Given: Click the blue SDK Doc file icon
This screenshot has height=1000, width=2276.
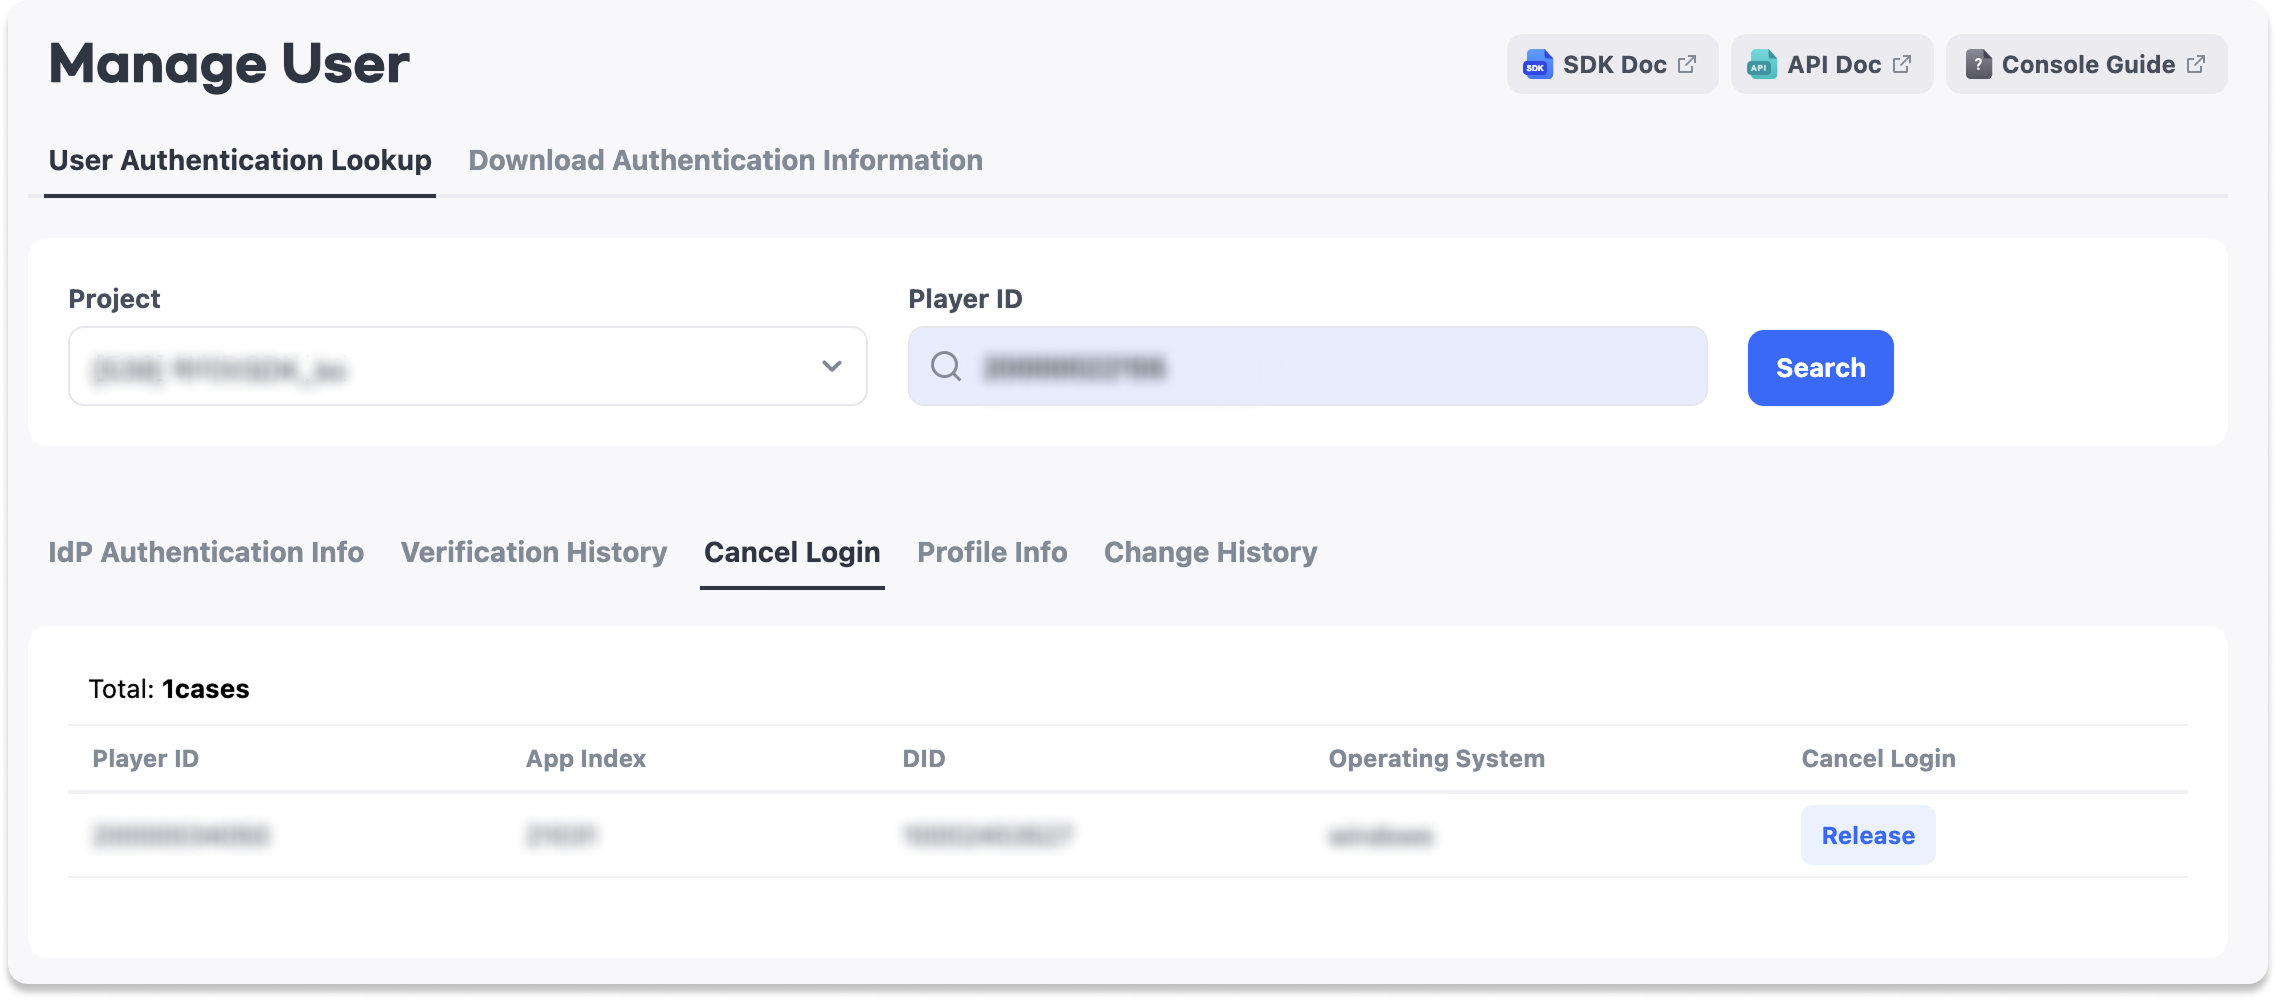Looking at the screenshot, I should coord(1538,65).
